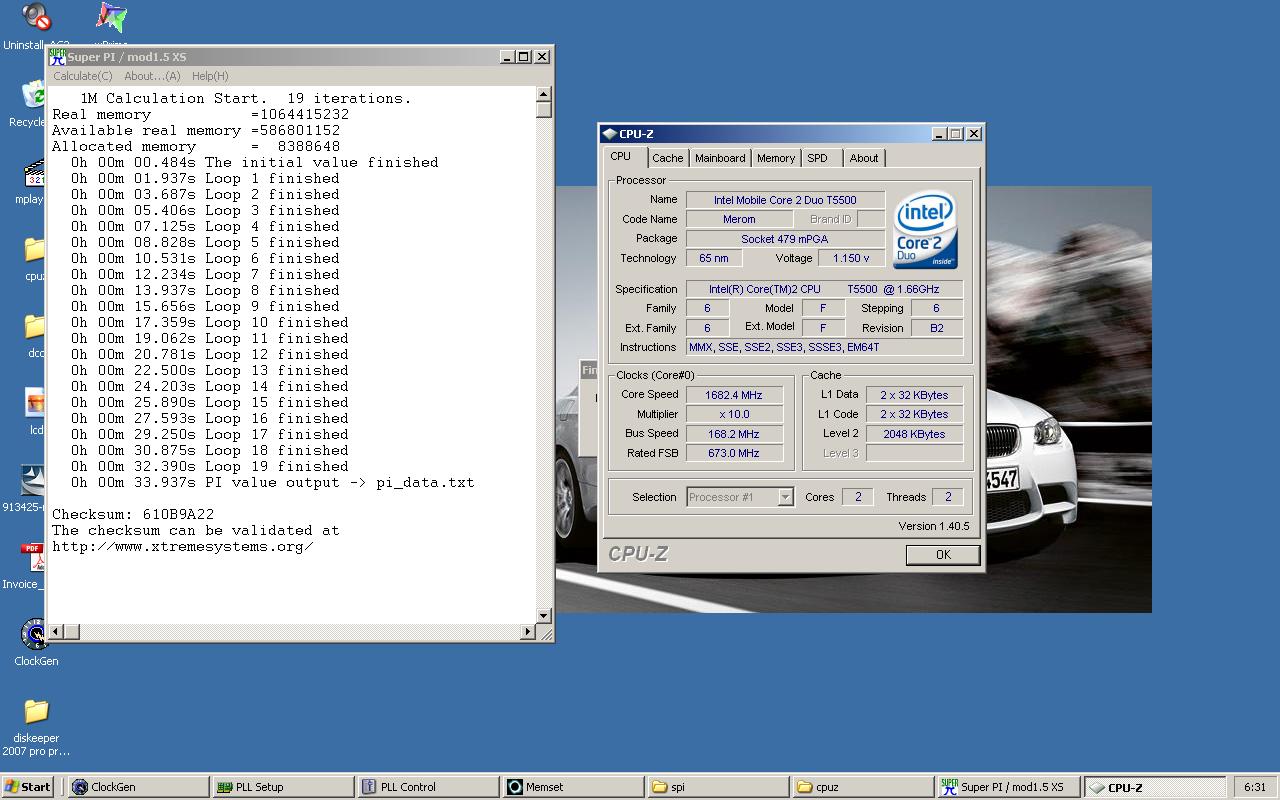Click the Technology value 65 nm
The height and width of the screenshot is (800, 1280).
714,258
